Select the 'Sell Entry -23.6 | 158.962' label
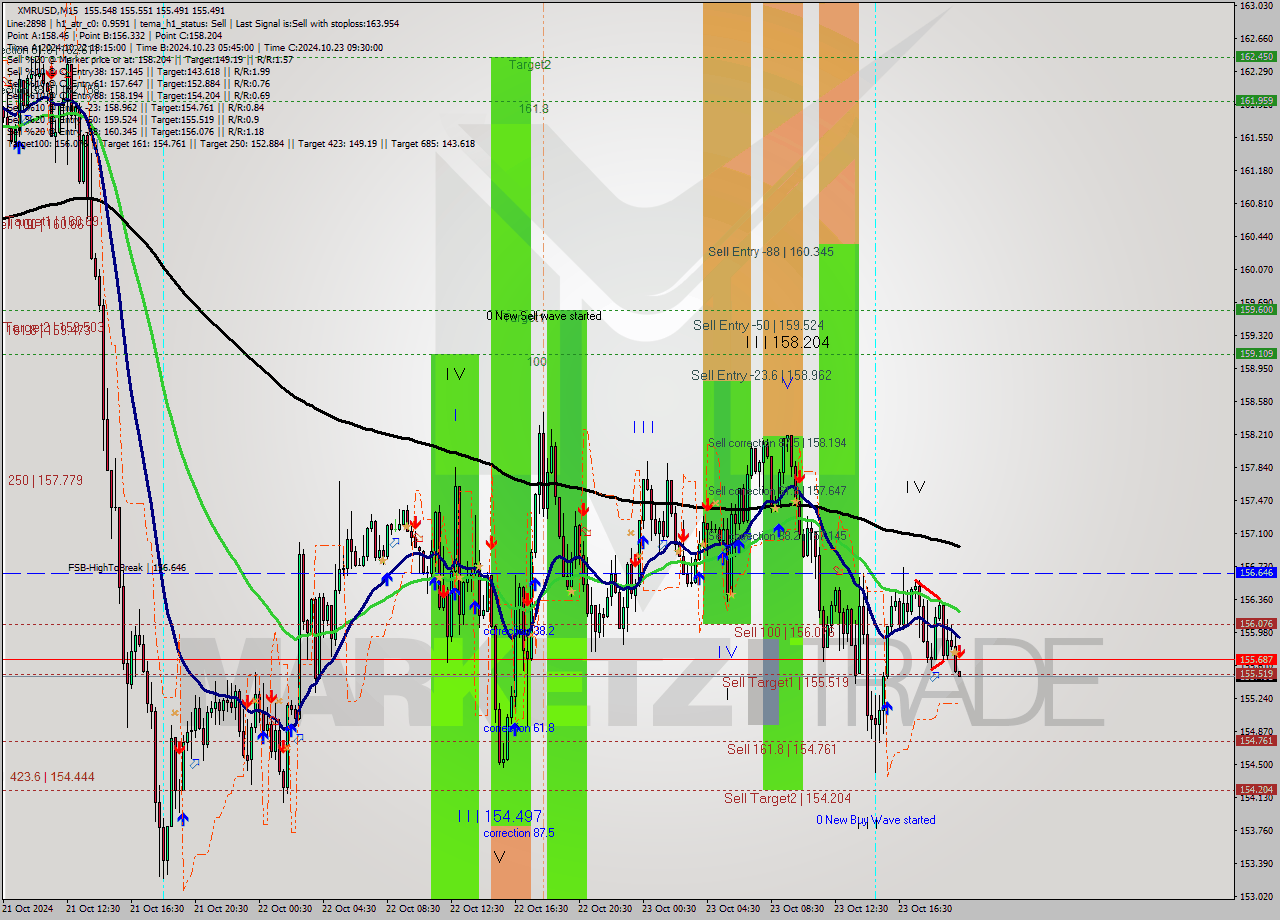Image resolution: width=1280 pixels, height=920 pixels. click(x=761, y=376)
